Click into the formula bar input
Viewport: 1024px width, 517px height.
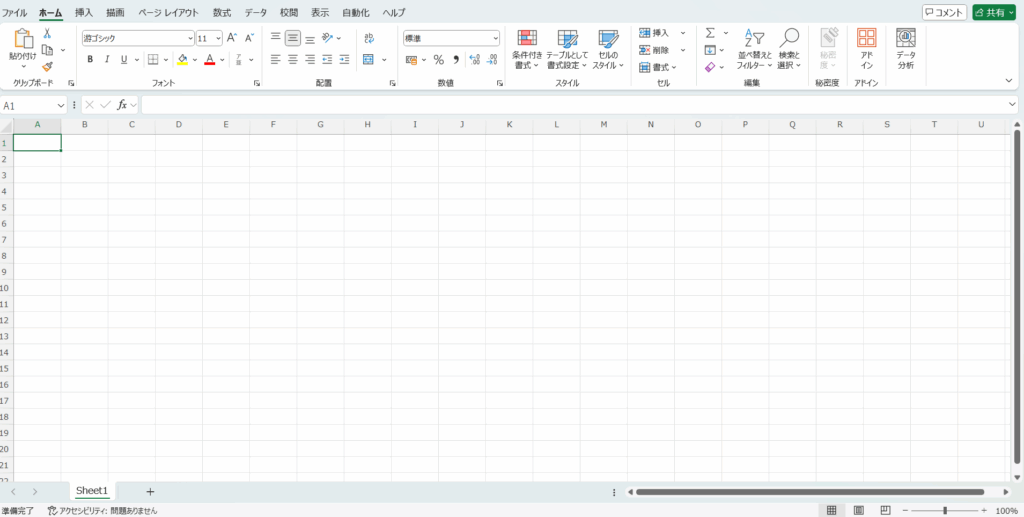pyautogui.click(x=575, y=104)
